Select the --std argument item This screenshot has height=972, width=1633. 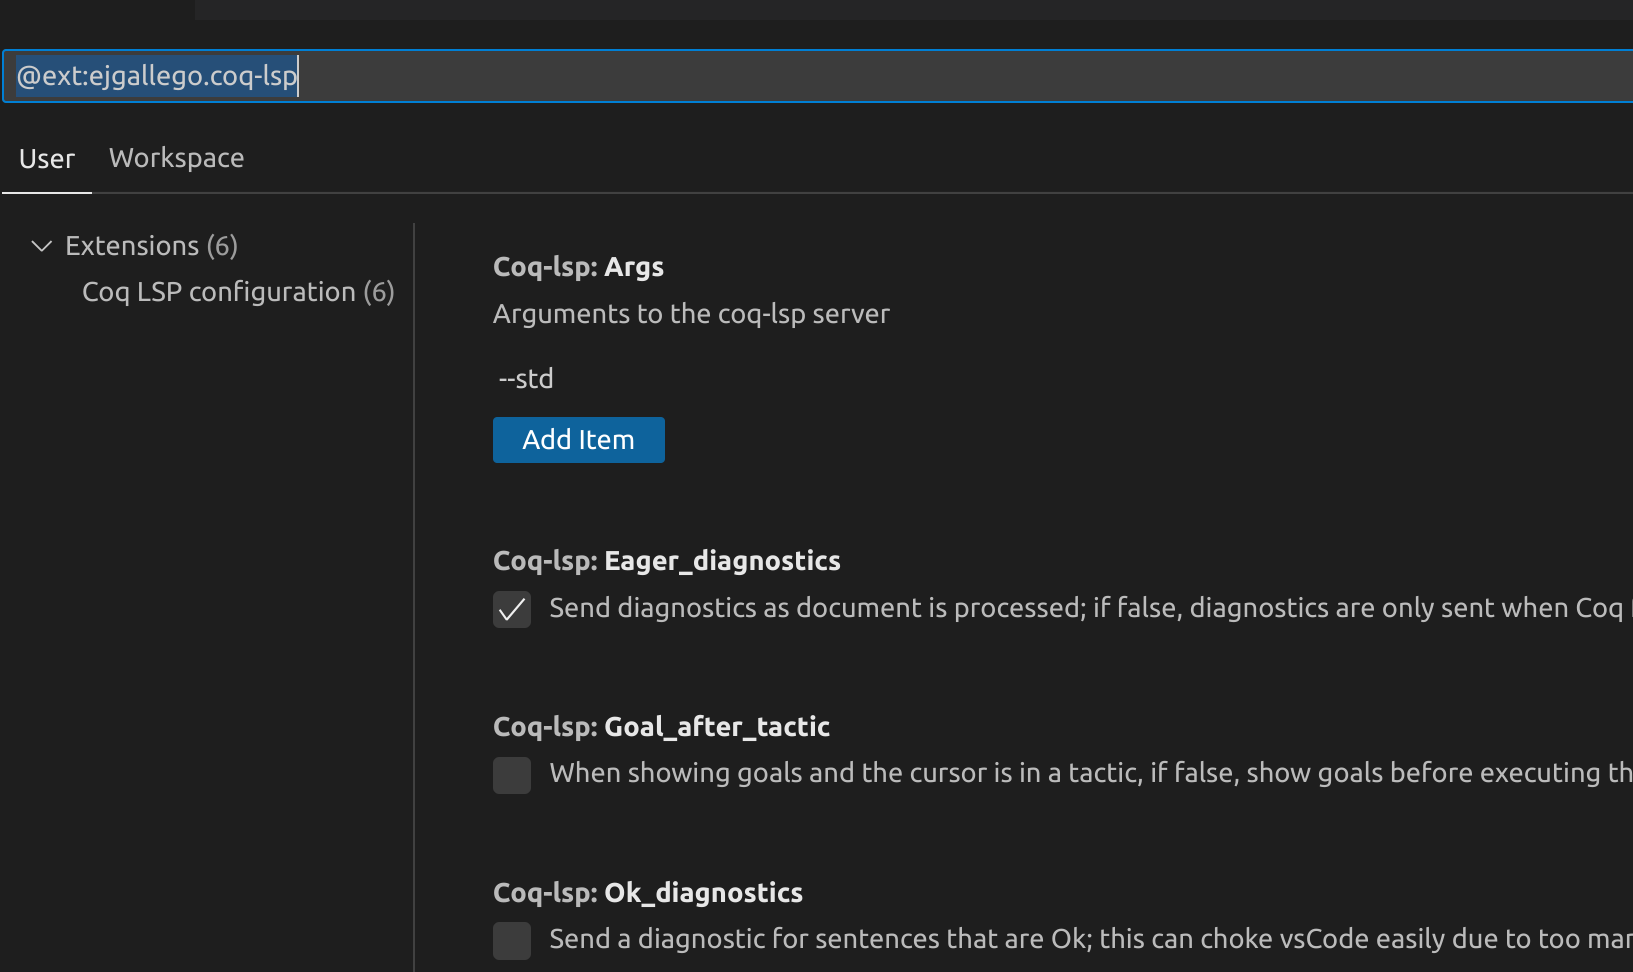click(526, 379)
